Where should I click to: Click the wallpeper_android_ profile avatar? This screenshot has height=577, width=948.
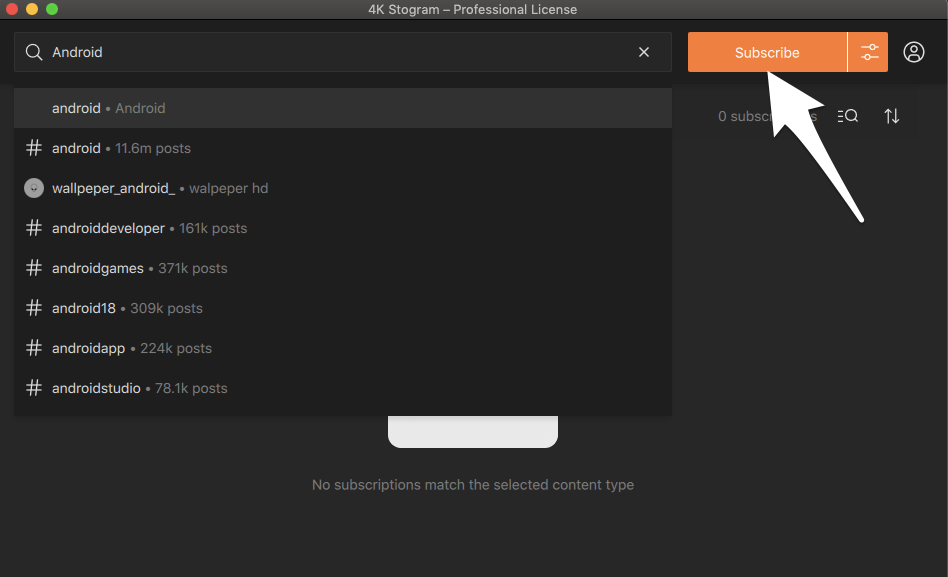tap(34, 188)
